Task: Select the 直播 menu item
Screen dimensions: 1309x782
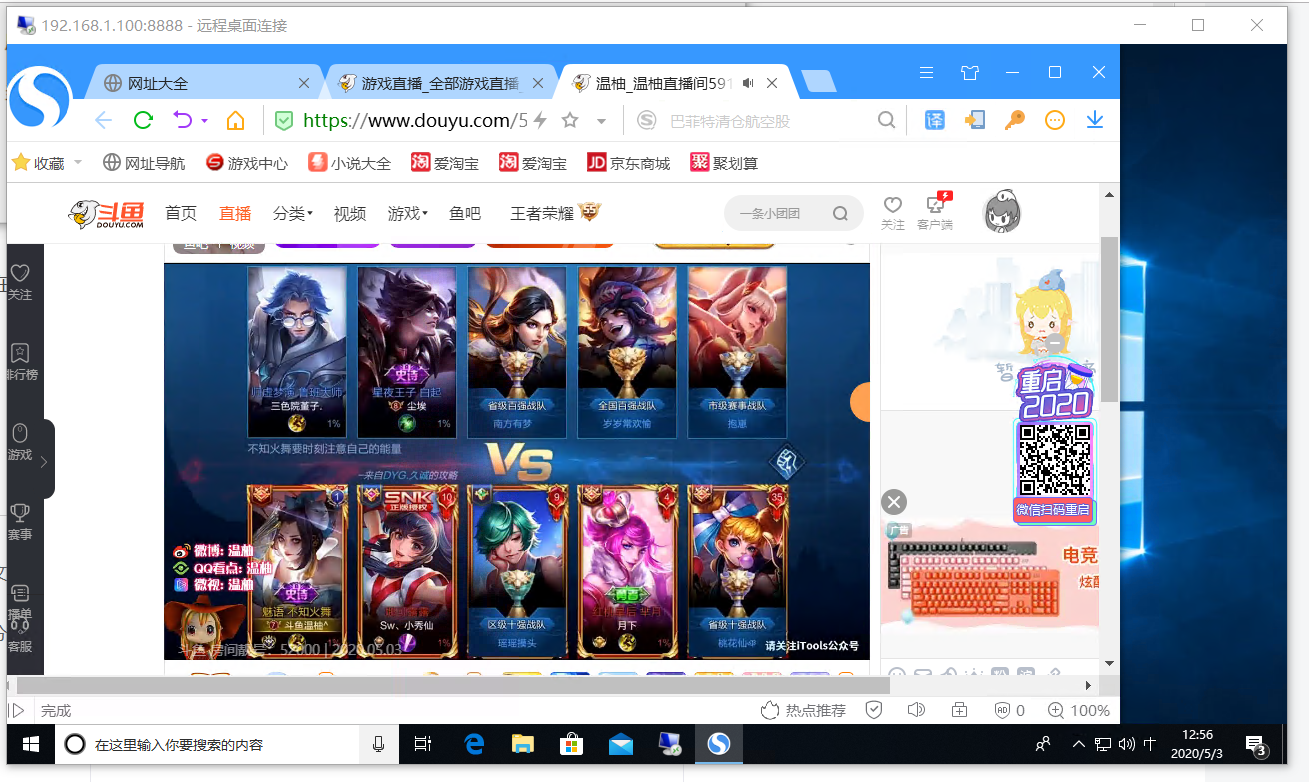Action: click(x=234, y=213)
